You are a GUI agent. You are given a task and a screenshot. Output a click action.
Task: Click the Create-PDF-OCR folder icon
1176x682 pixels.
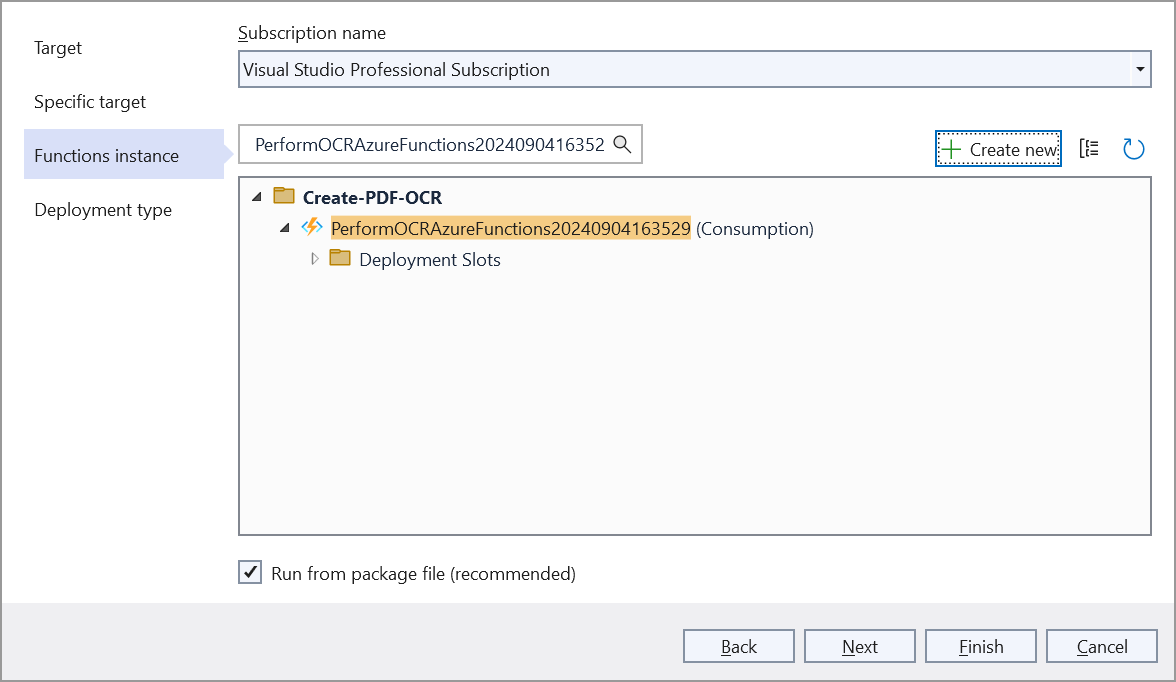pos(284,197)
